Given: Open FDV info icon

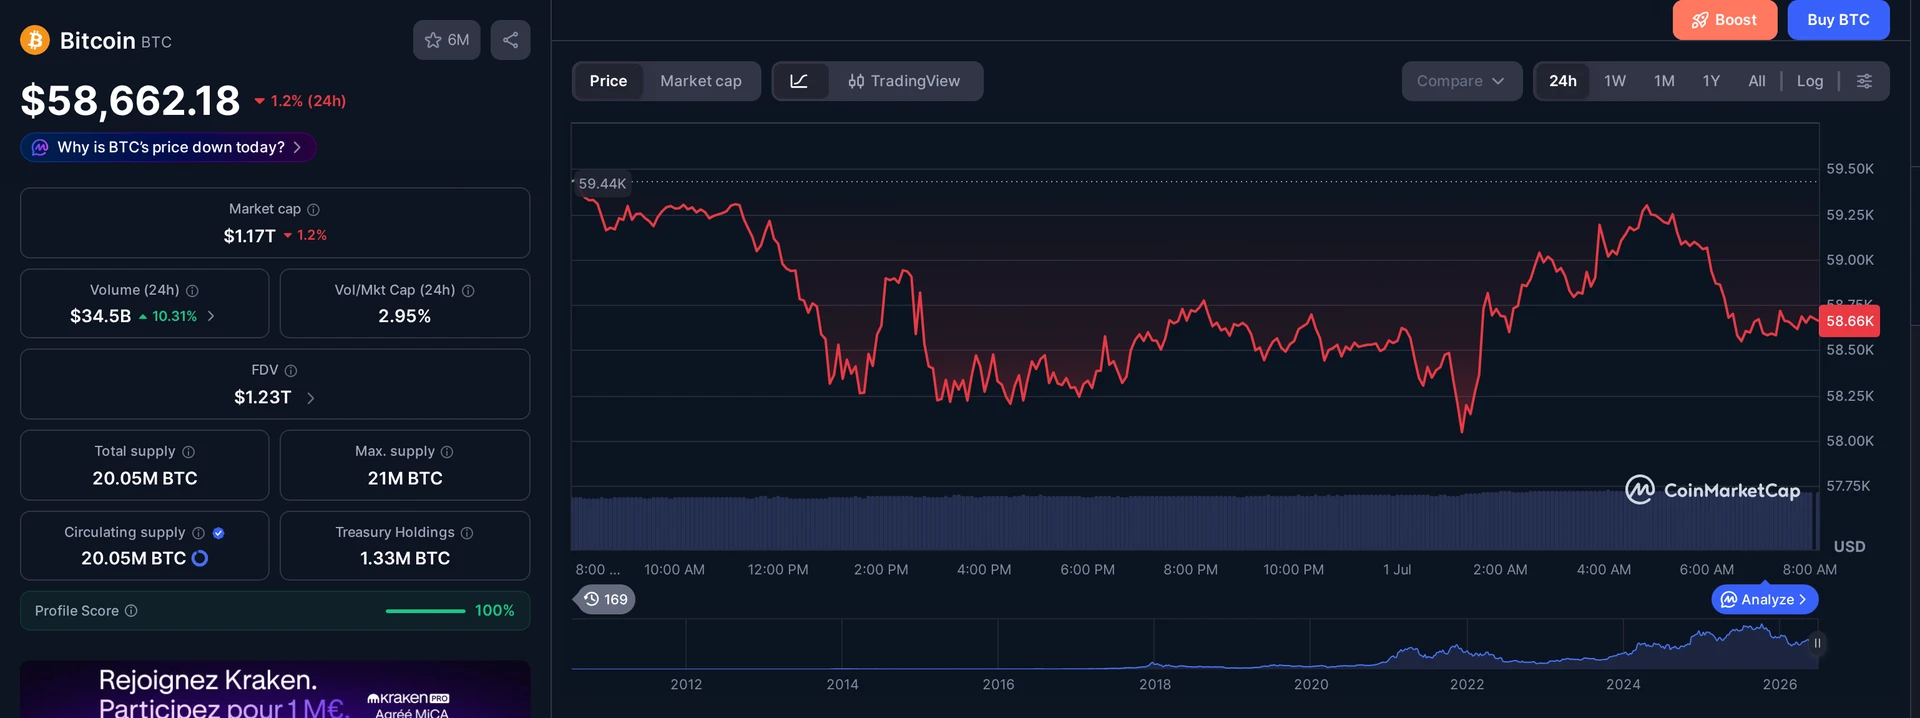Looking at the screenshot, I should pos(291,370).
